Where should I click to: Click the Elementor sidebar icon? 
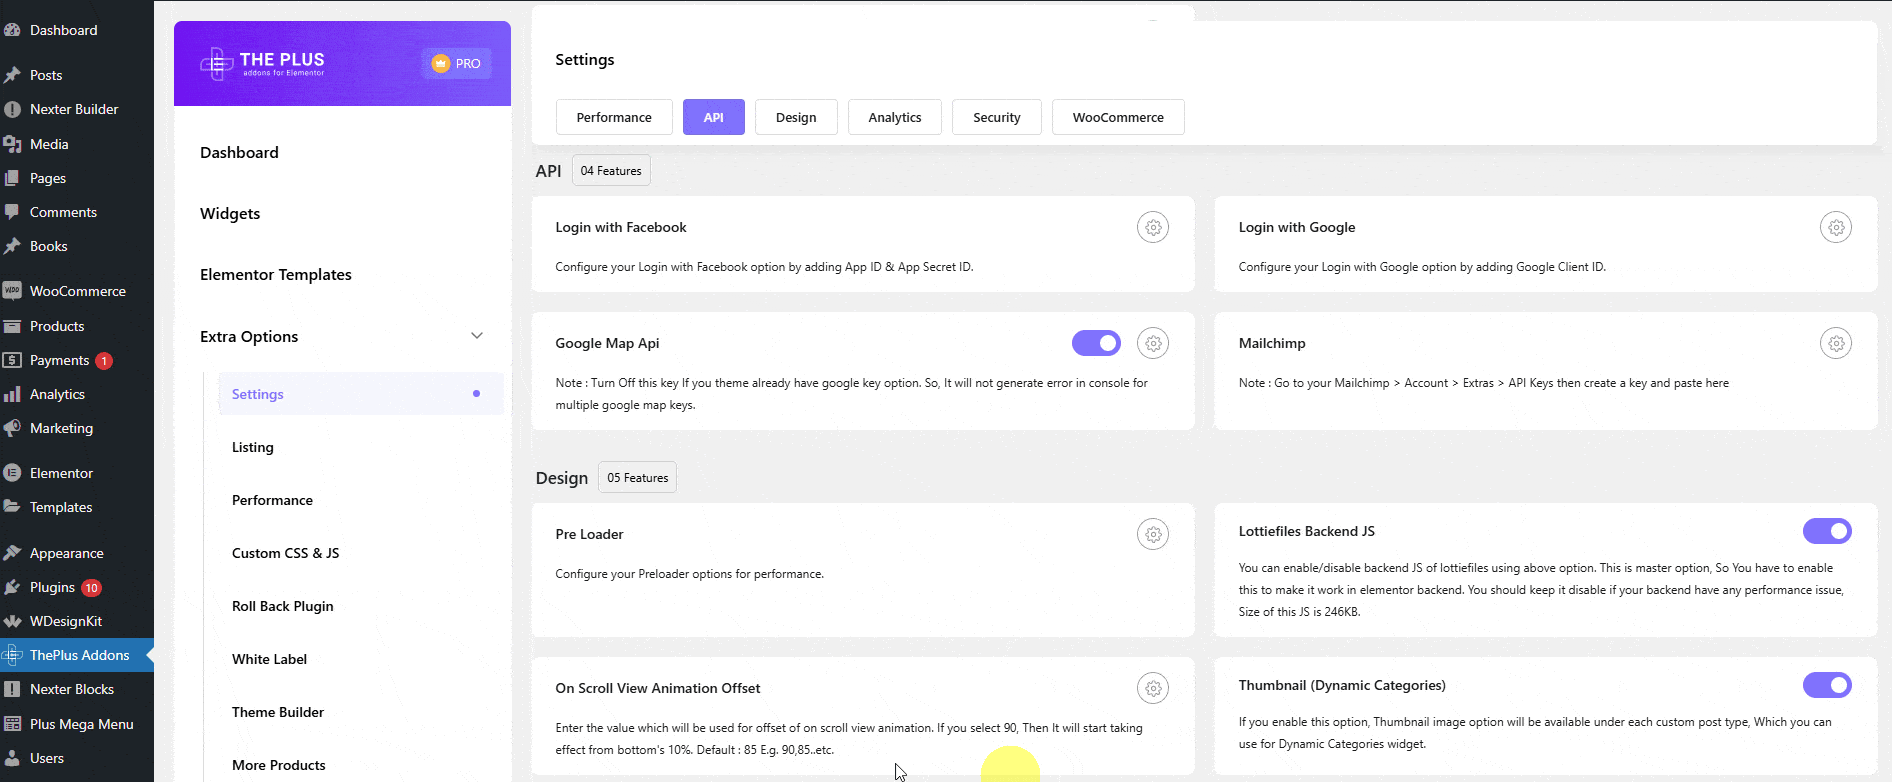coord(12,473)
